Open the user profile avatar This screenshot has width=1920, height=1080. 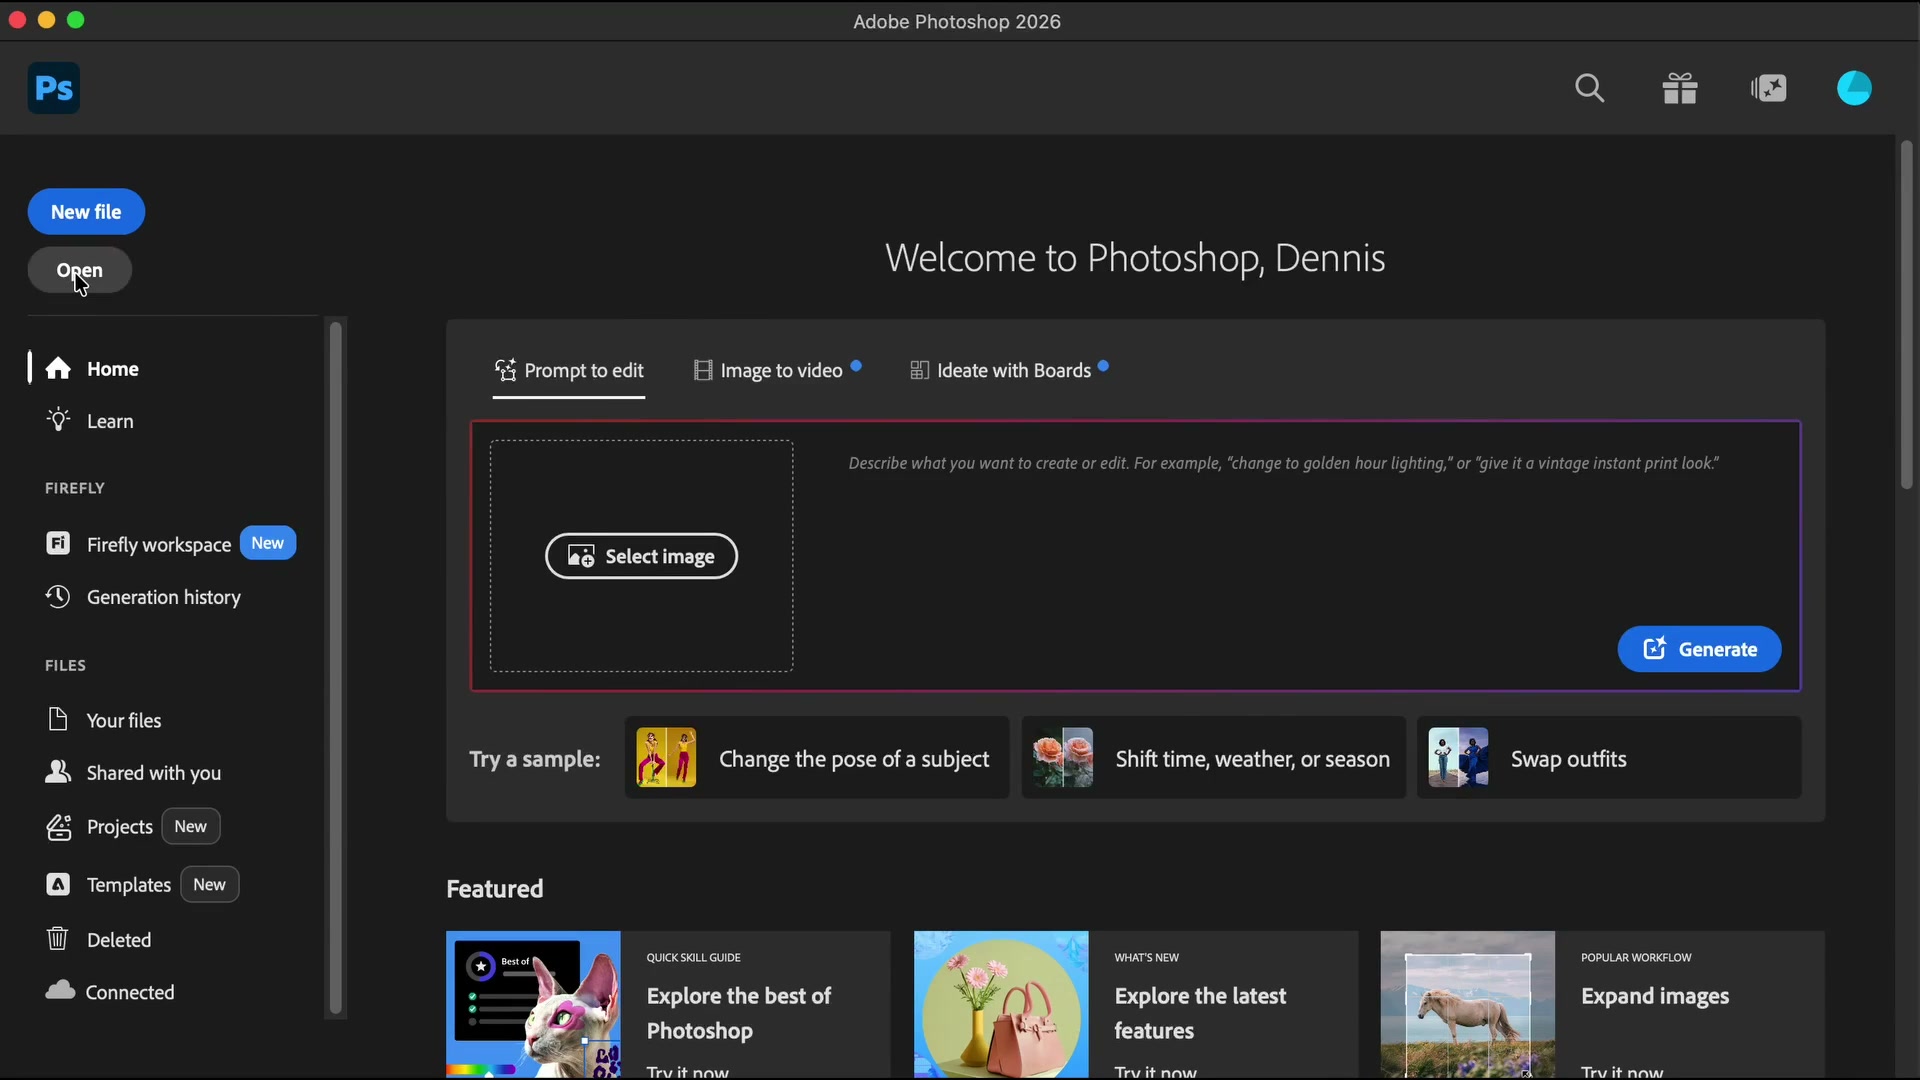point(1854,88)
